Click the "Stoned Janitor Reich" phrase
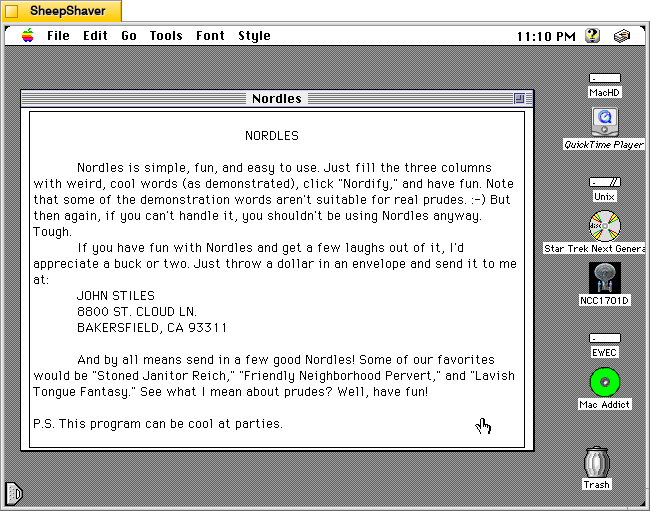Screen dimensions: 650x511 (x=163, y=376)
